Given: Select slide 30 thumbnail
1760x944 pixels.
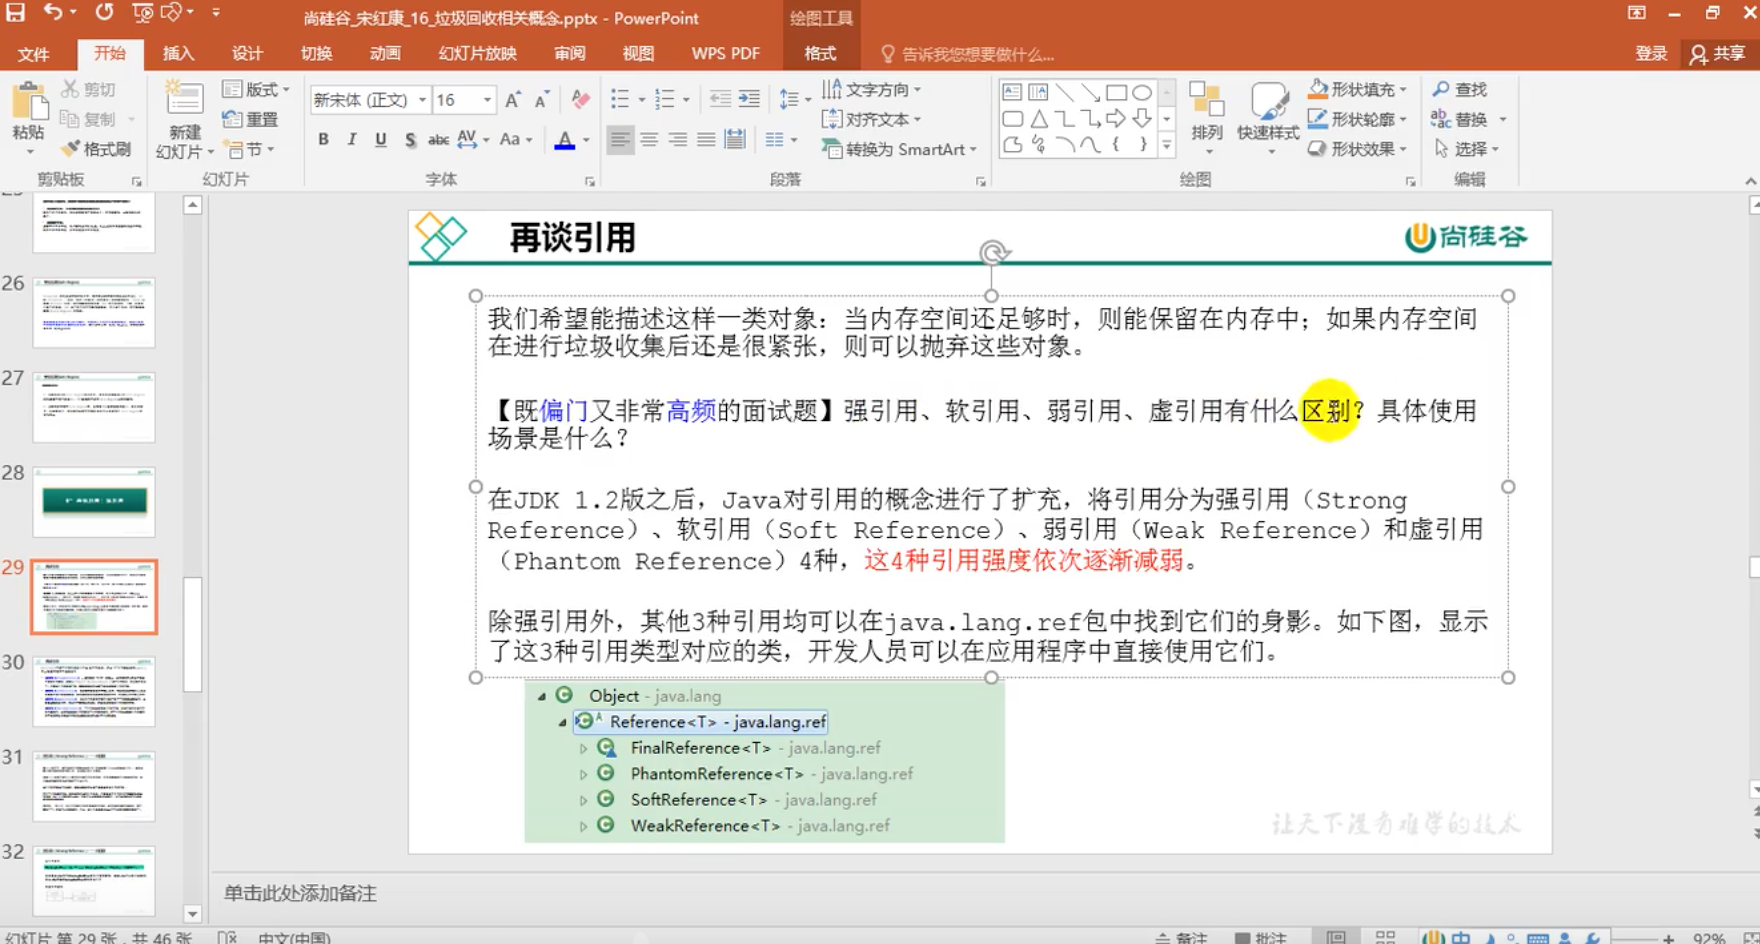Looking at the screenshot, I should [x=94, y=691].
